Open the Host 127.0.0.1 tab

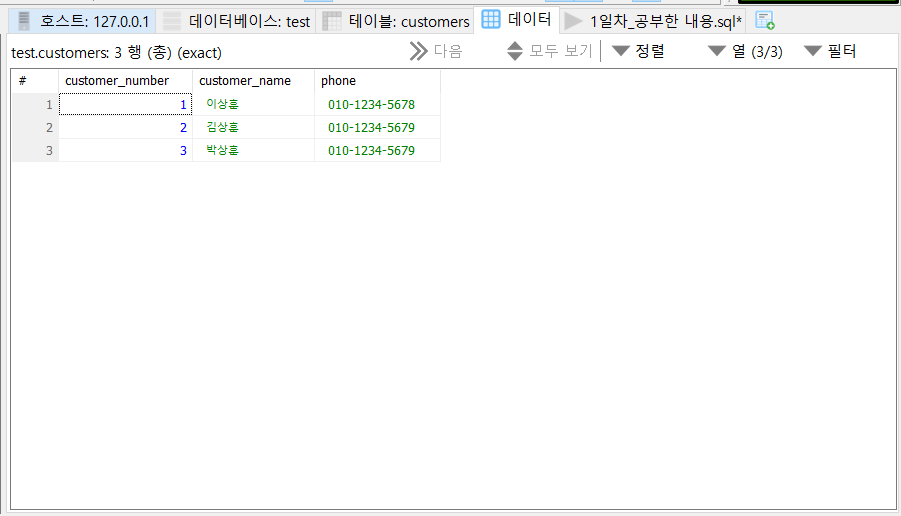pos(83,21)
